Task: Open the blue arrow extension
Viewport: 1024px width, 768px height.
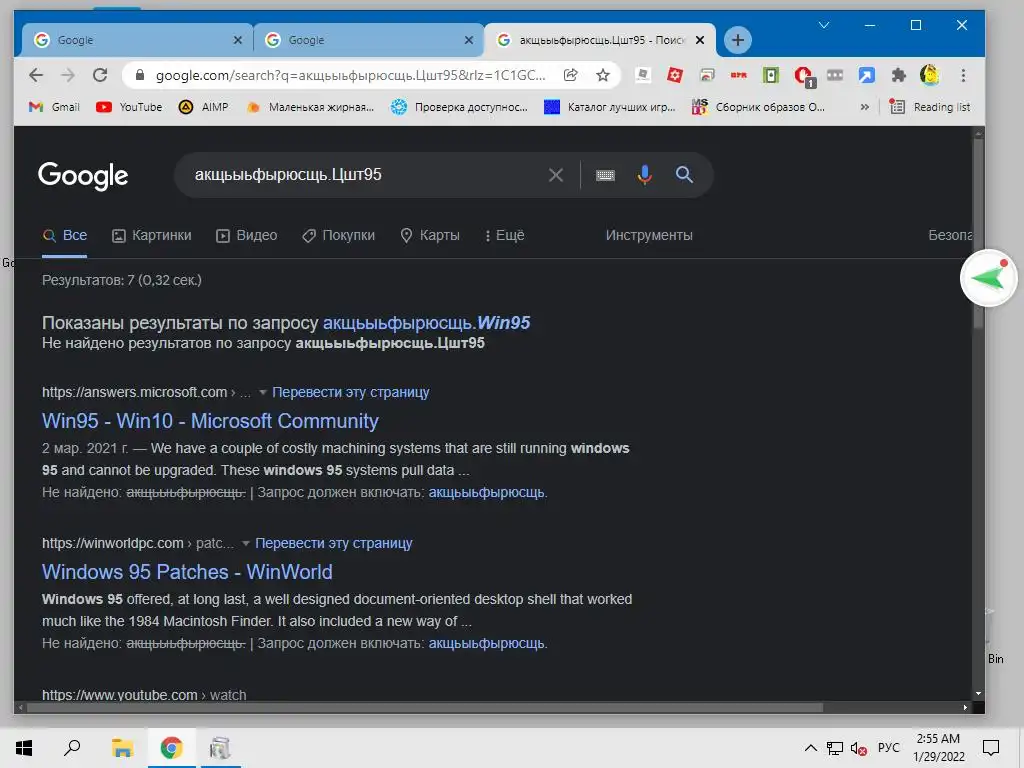Action: [x=867, y=75]
